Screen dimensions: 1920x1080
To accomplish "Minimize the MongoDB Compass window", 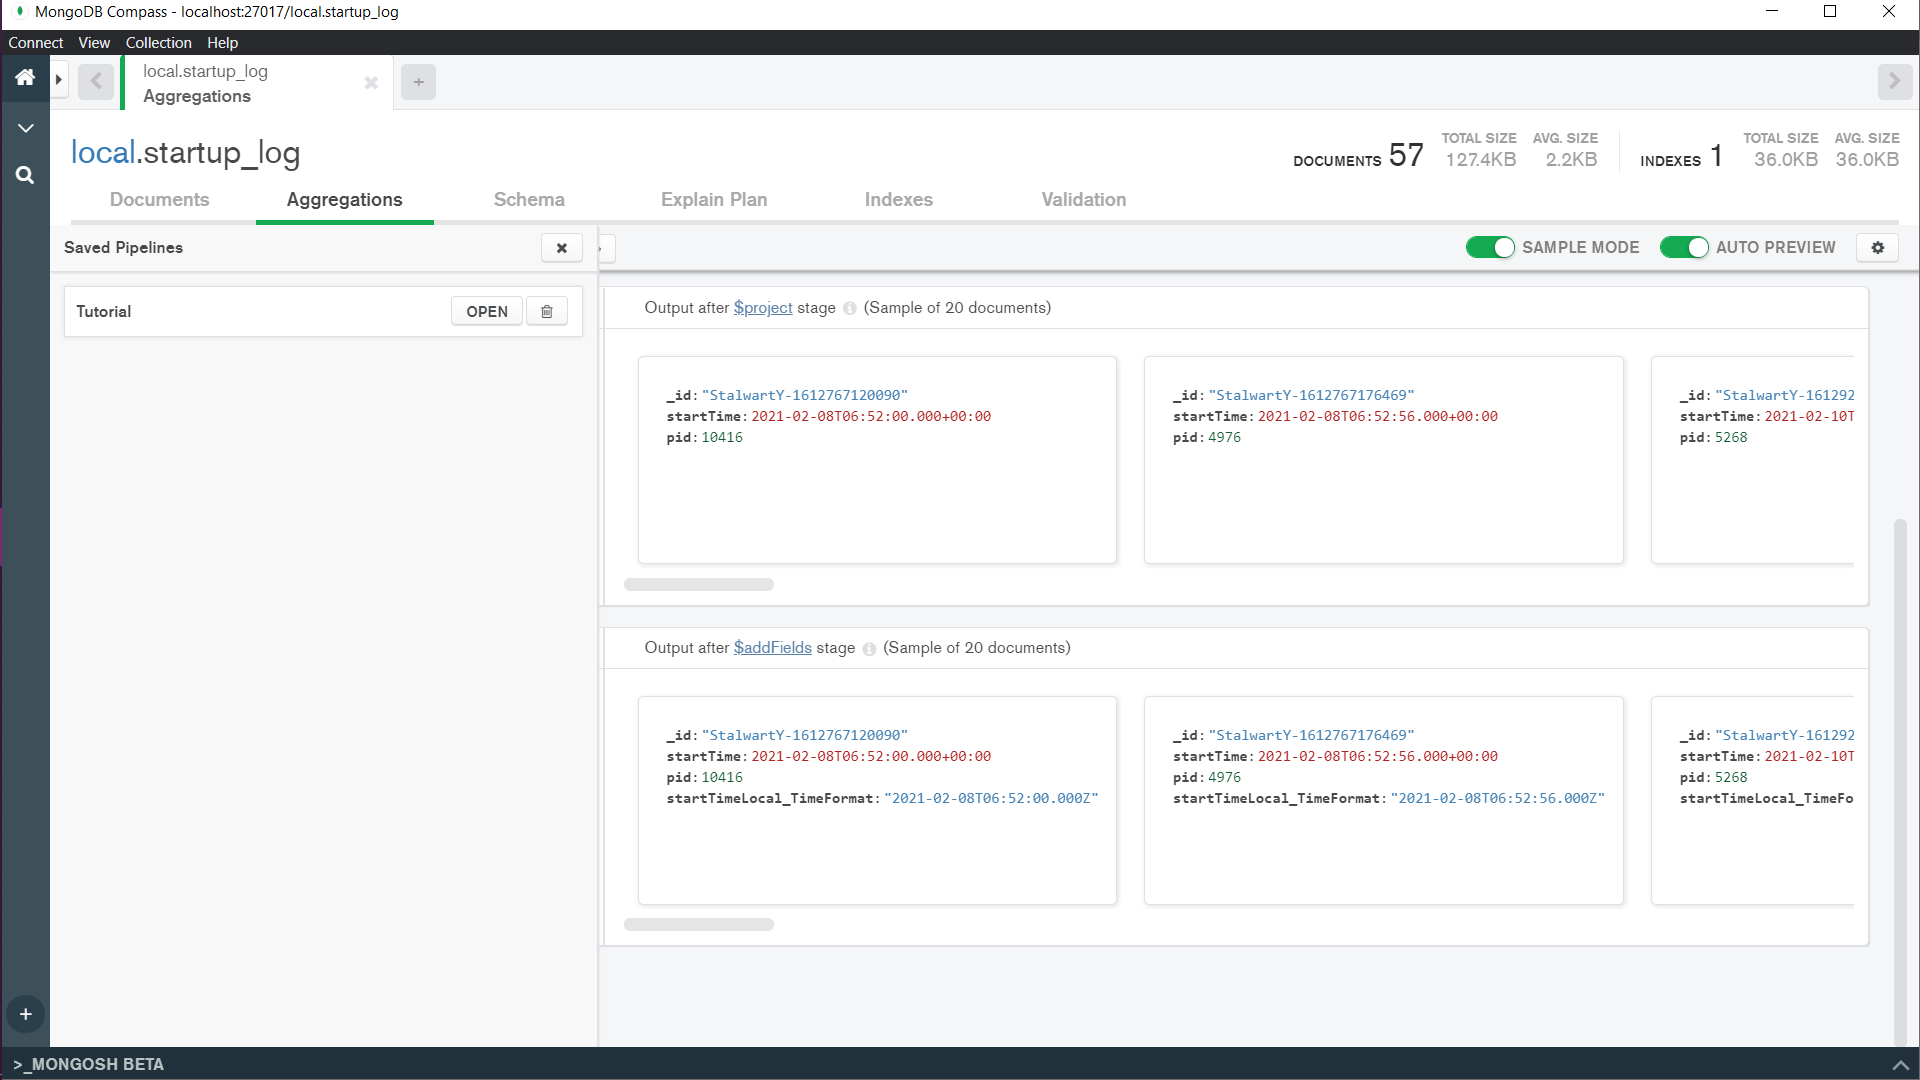I will [1771, 12].
